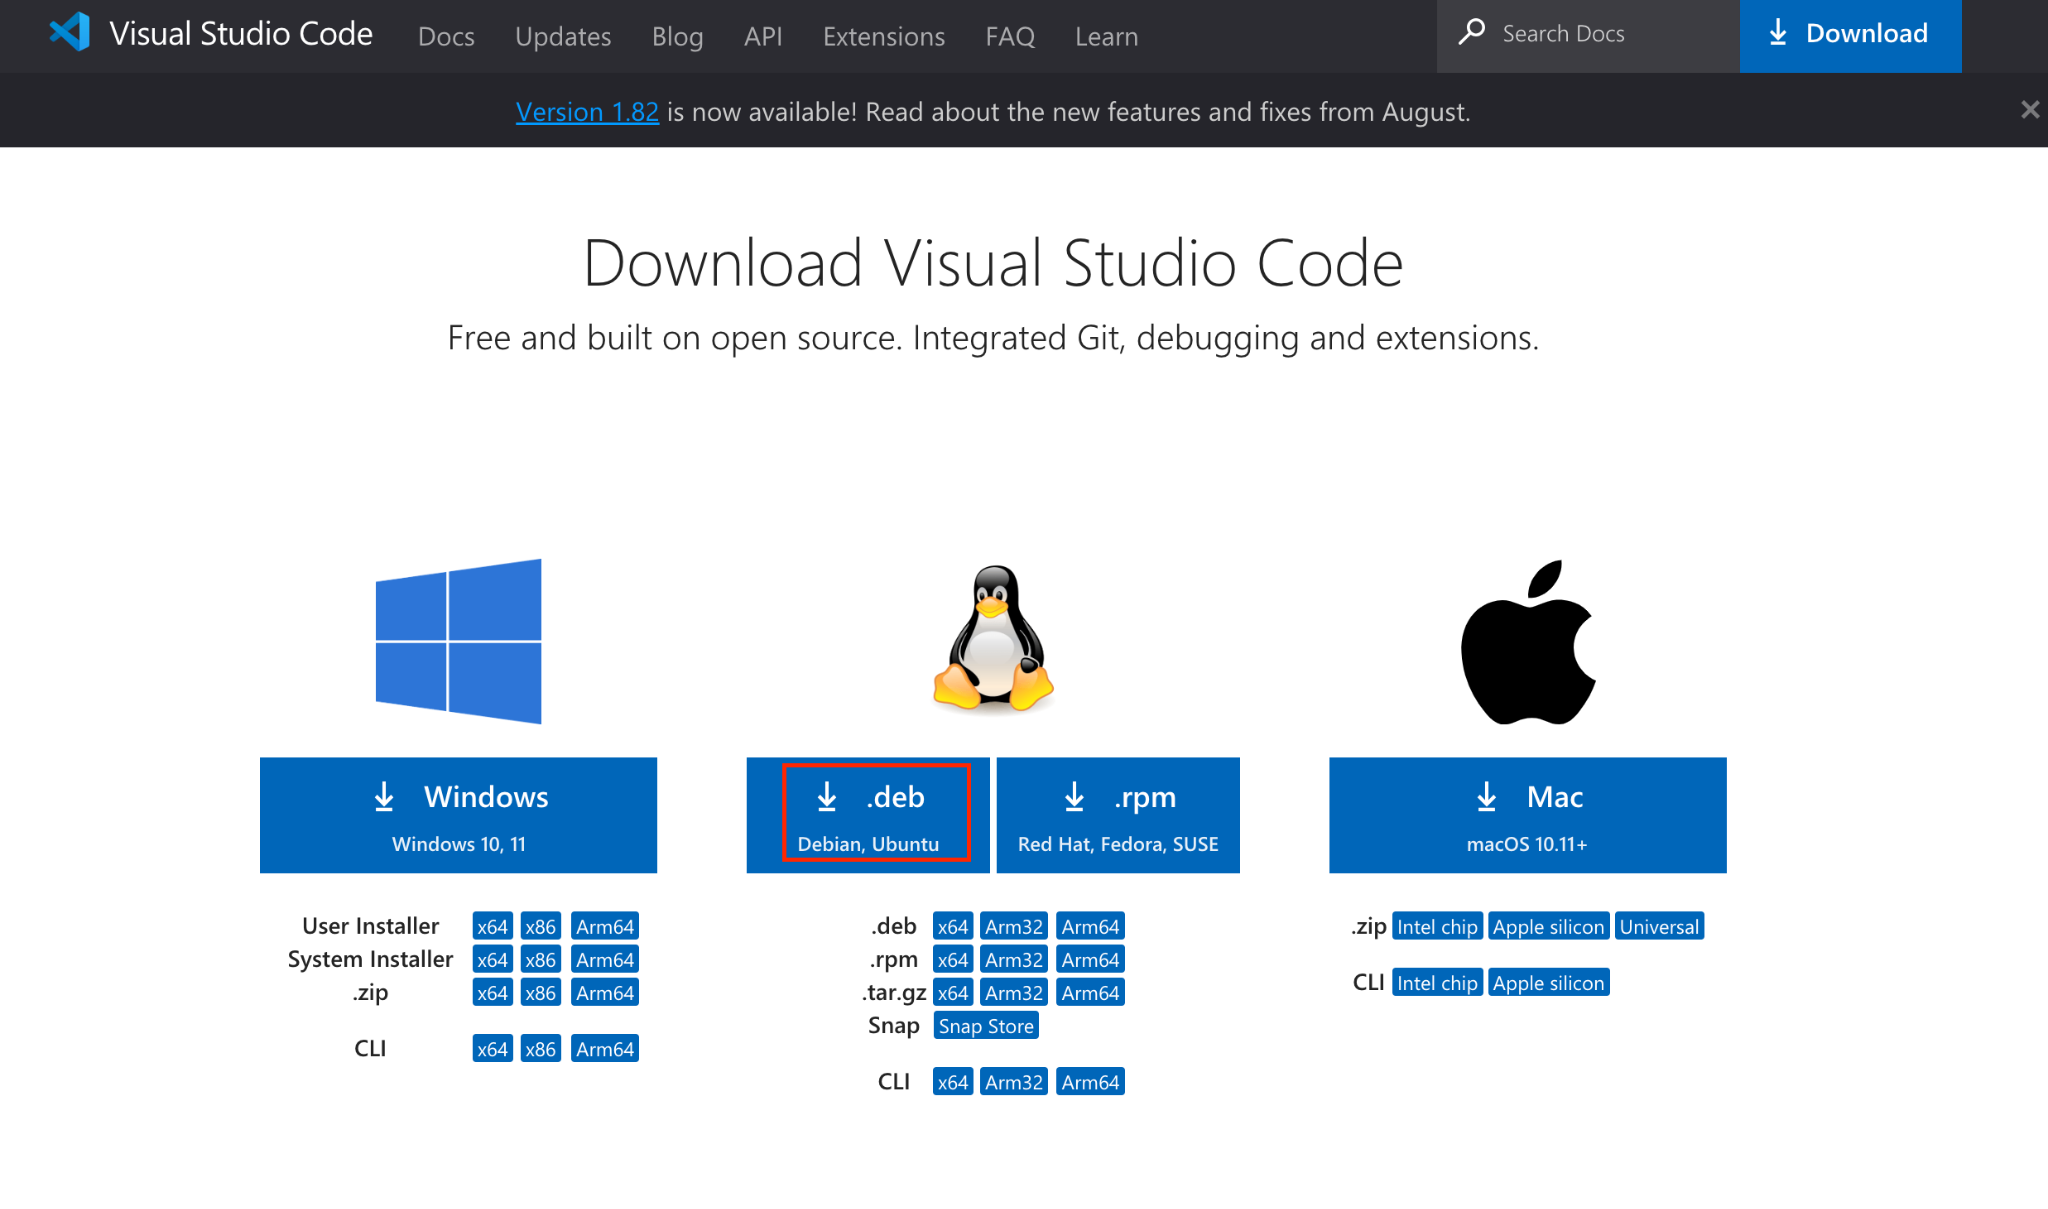
Task: Select the Linux .deb x64 link
Action: coord(953,926)
